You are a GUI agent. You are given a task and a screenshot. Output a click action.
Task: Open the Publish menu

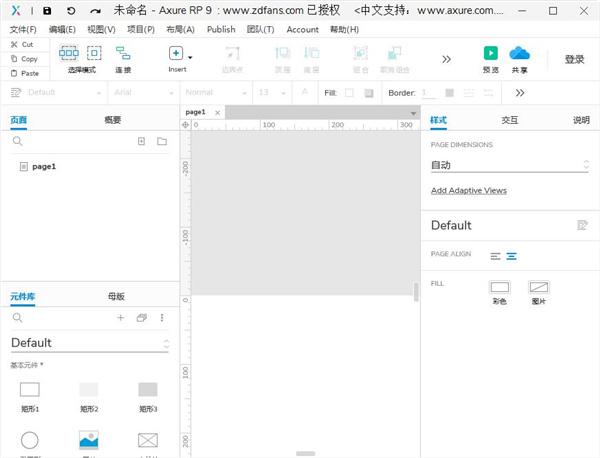(221, 29)
